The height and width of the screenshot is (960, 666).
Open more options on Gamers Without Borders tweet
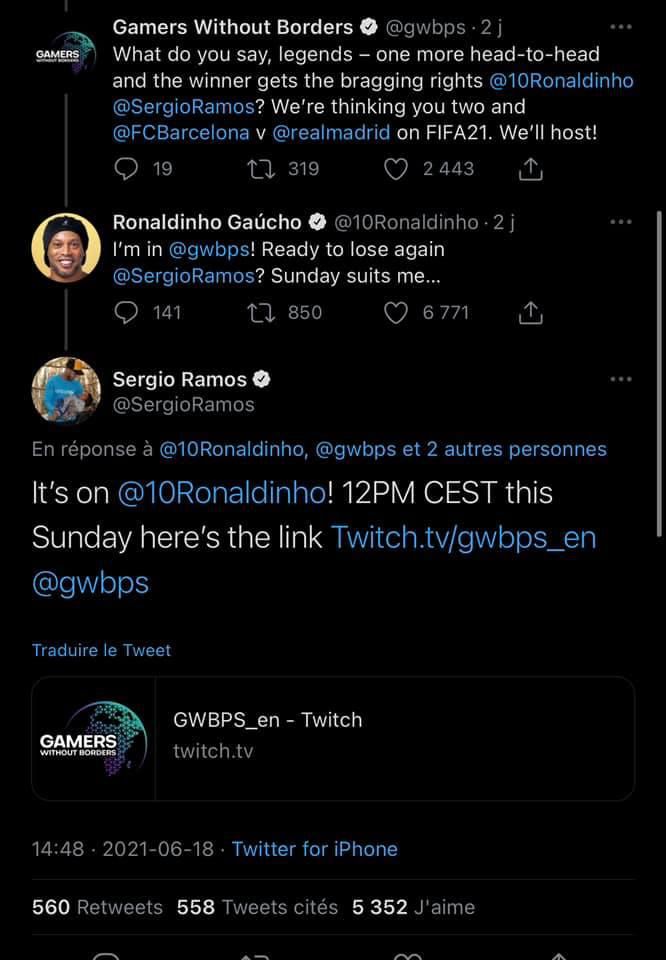620,26
